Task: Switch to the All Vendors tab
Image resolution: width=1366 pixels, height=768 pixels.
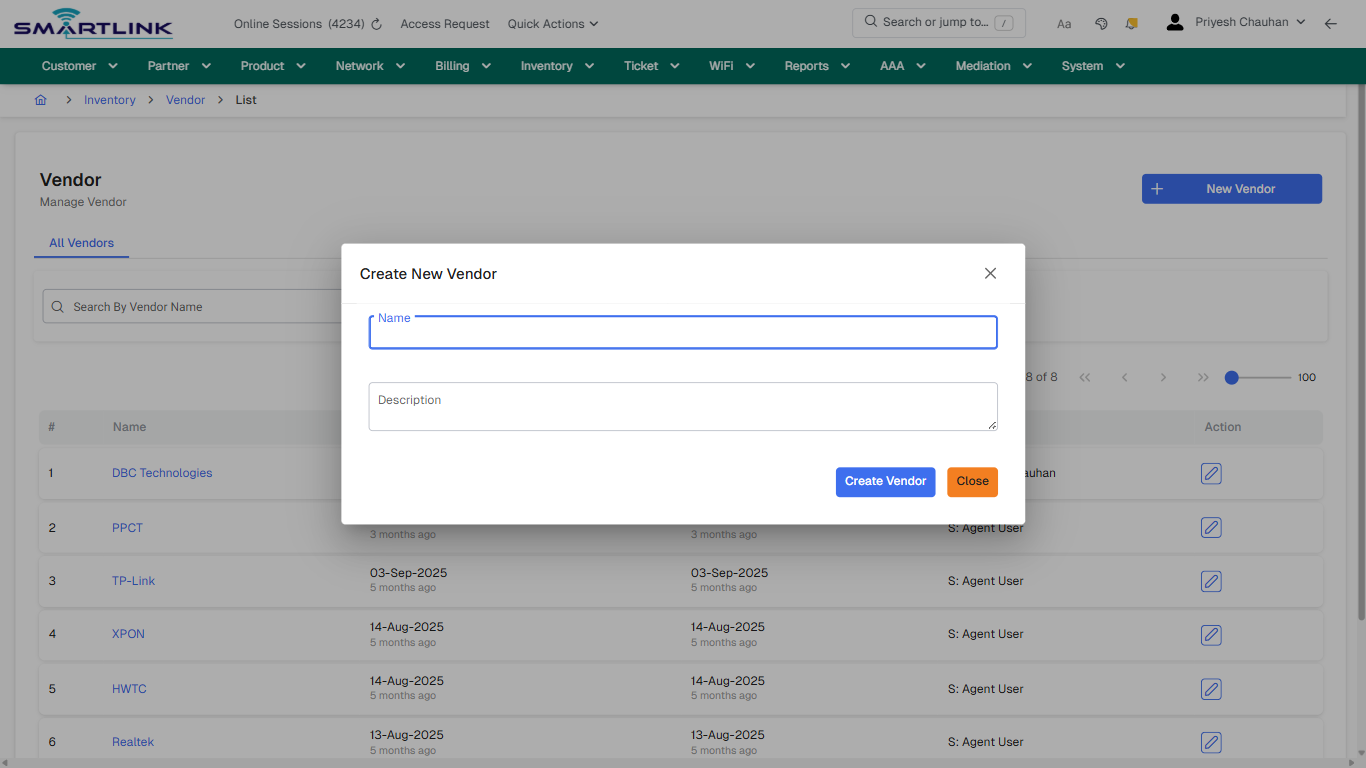Action: point(81,243)
